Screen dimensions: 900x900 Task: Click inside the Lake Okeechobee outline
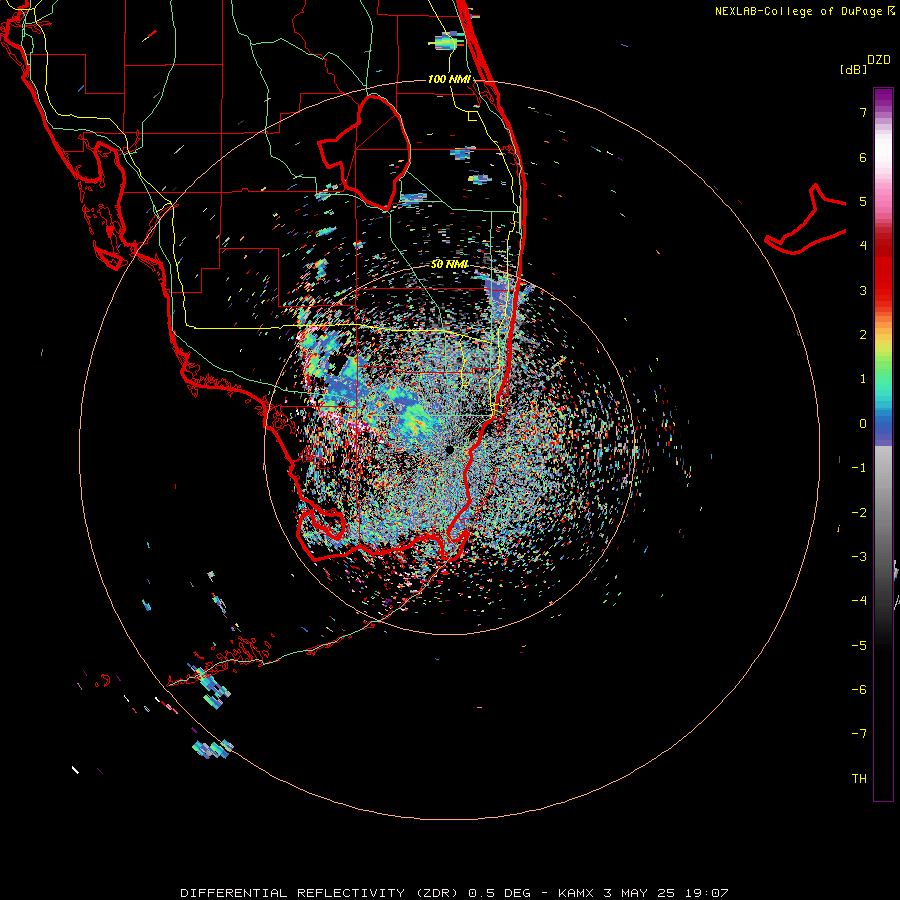point(376,152)
